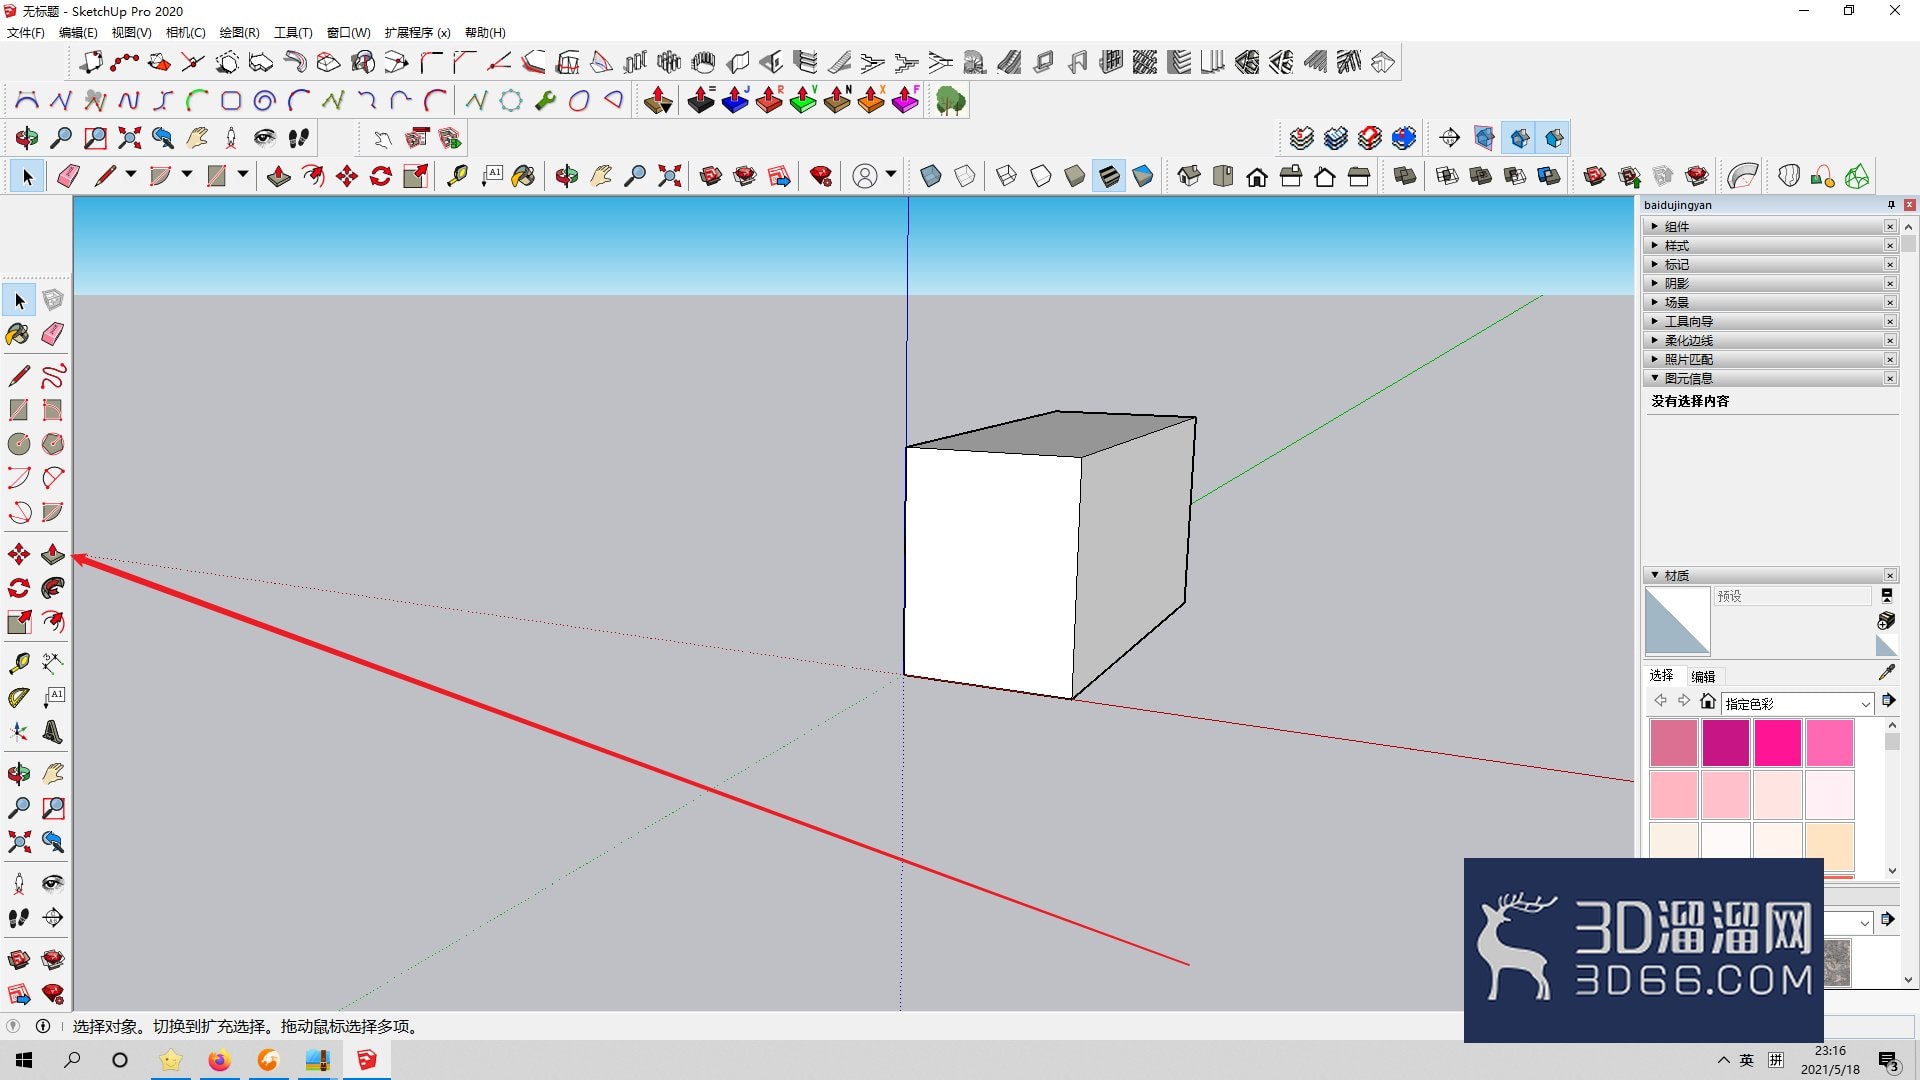Pick the magenta color swatch
Viewport: 1920px width, 1080px height.
[1726, 743]
